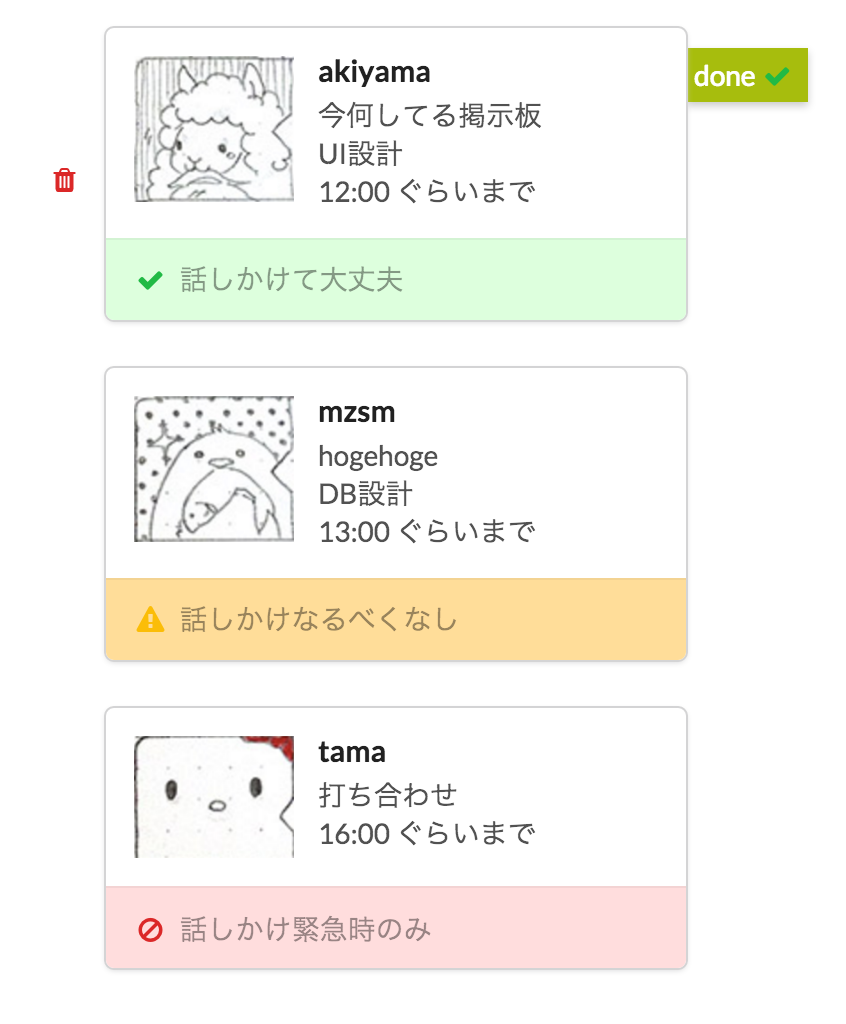Click the orange 話しかけなるべくなし status bar
Image resolution: width=846 pixels, height=1024 pixels.
click(396, 620)
